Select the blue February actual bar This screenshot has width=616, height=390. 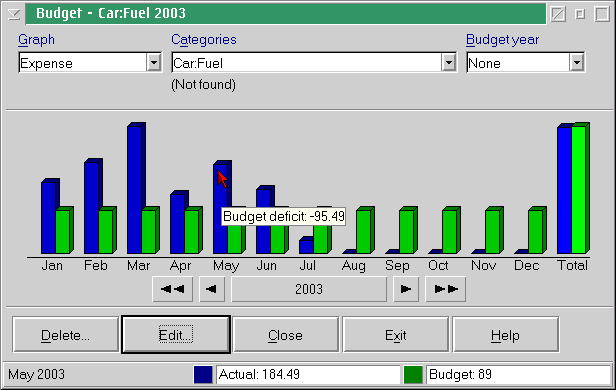[x=91, y=207]
